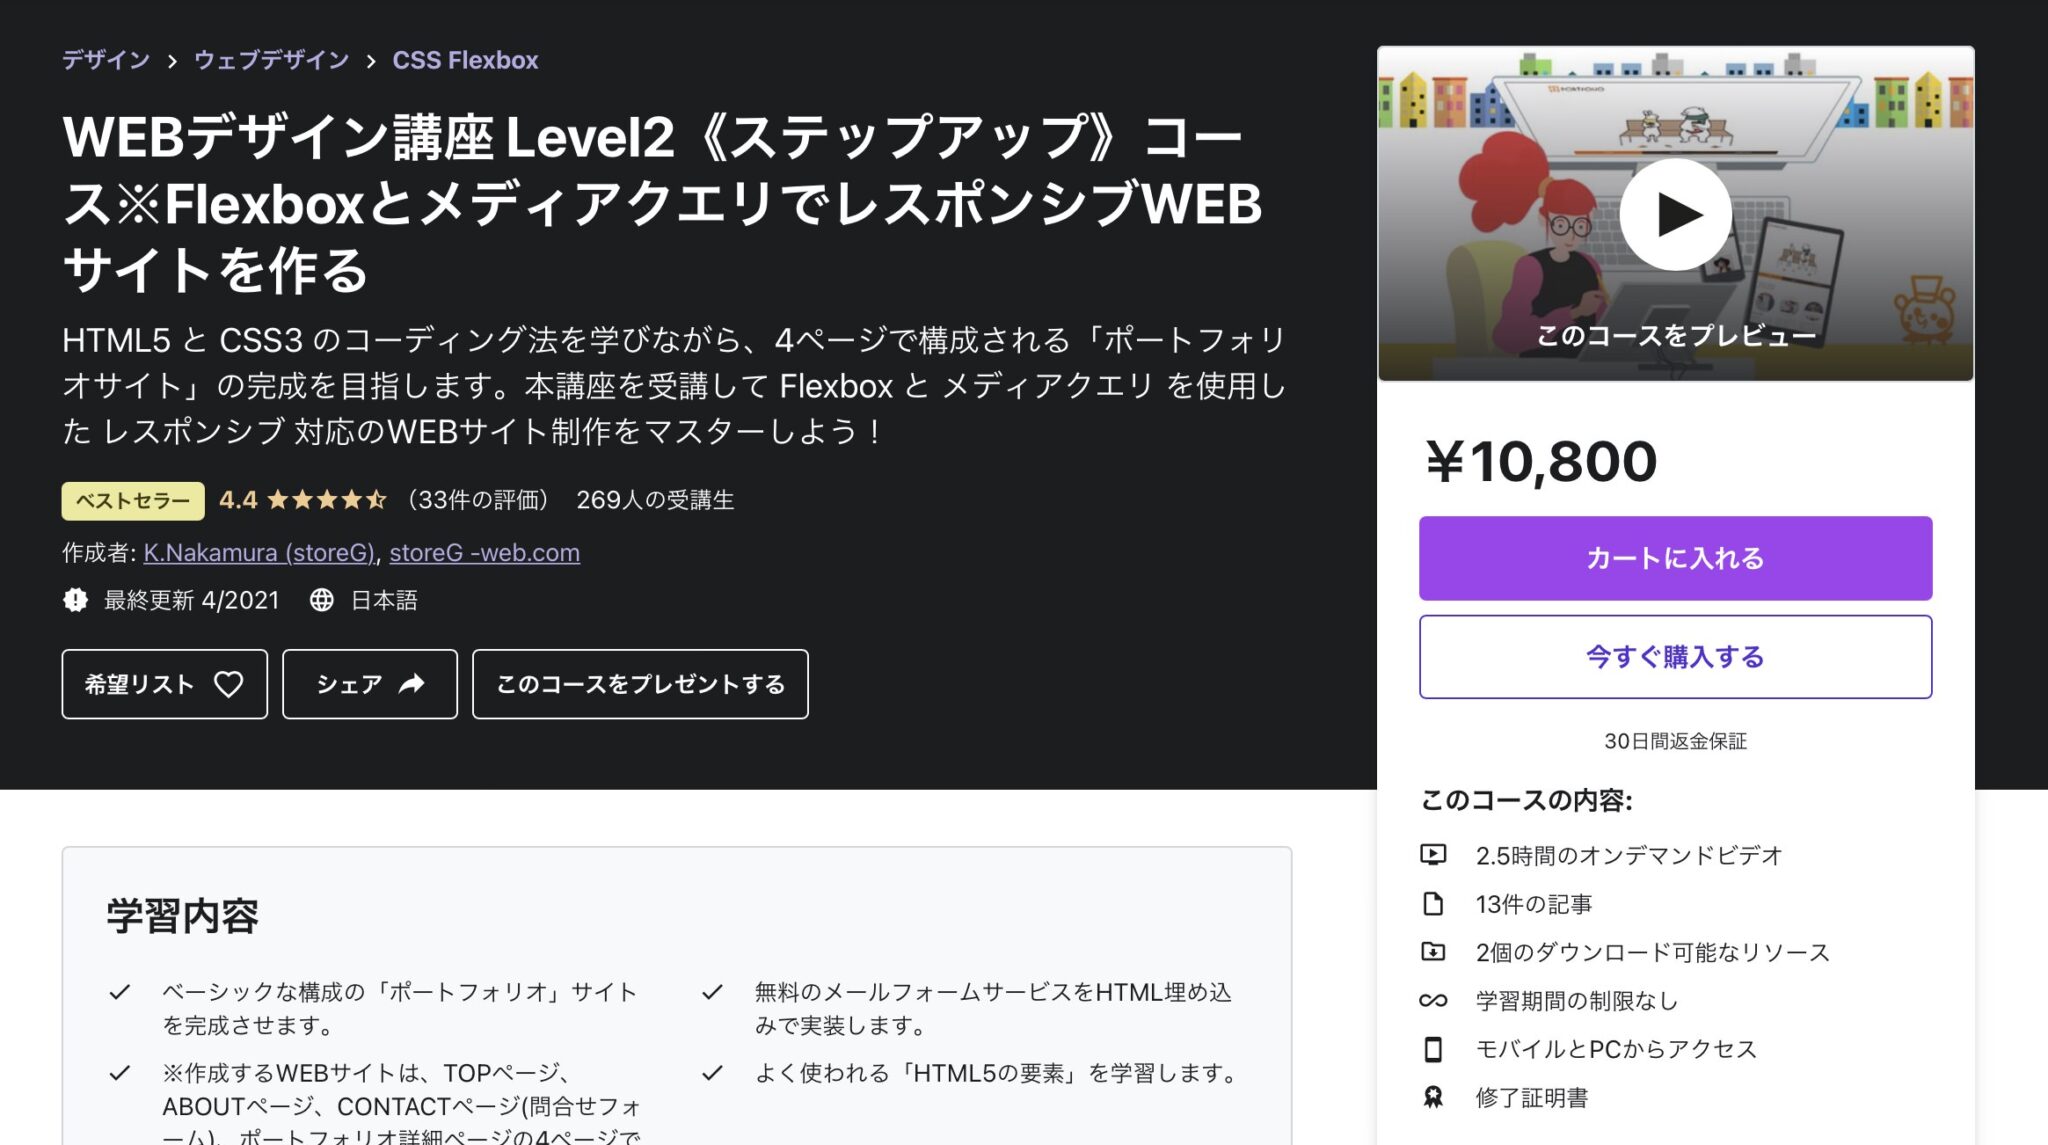This screenshot has height=1145, width=2048.
Task: Select the ウェブデザイン breadcrumb item
Action: click(268, 59)
